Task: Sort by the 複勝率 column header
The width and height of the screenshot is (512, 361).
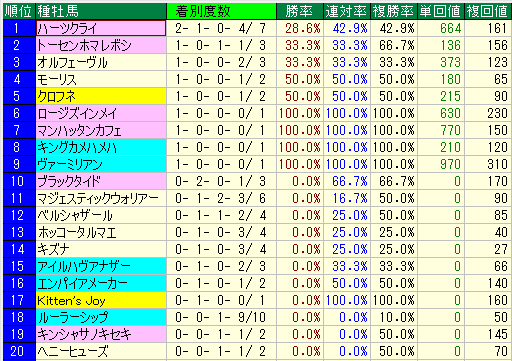Action: (394, 11)
